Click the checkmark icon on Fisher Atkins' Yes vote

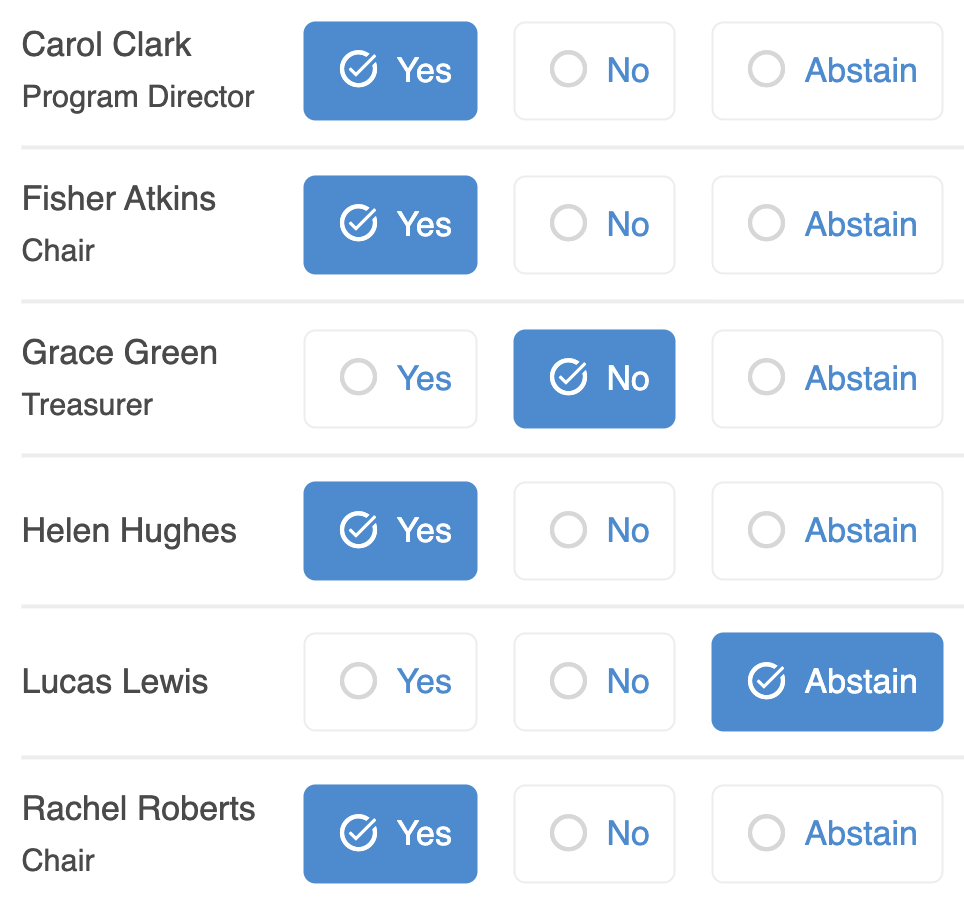click(x=358, y=223)
